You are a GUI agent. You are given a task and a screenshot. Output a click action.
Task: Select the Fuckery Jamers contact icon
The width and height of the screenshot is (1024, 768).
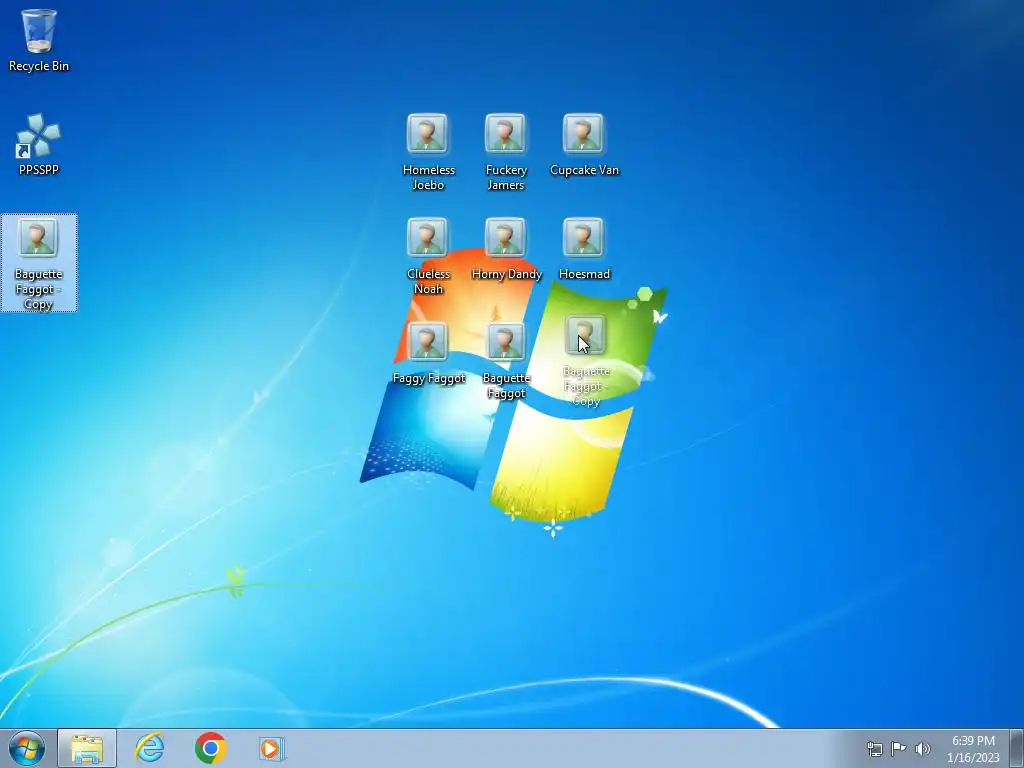click(x=505, y=152)
